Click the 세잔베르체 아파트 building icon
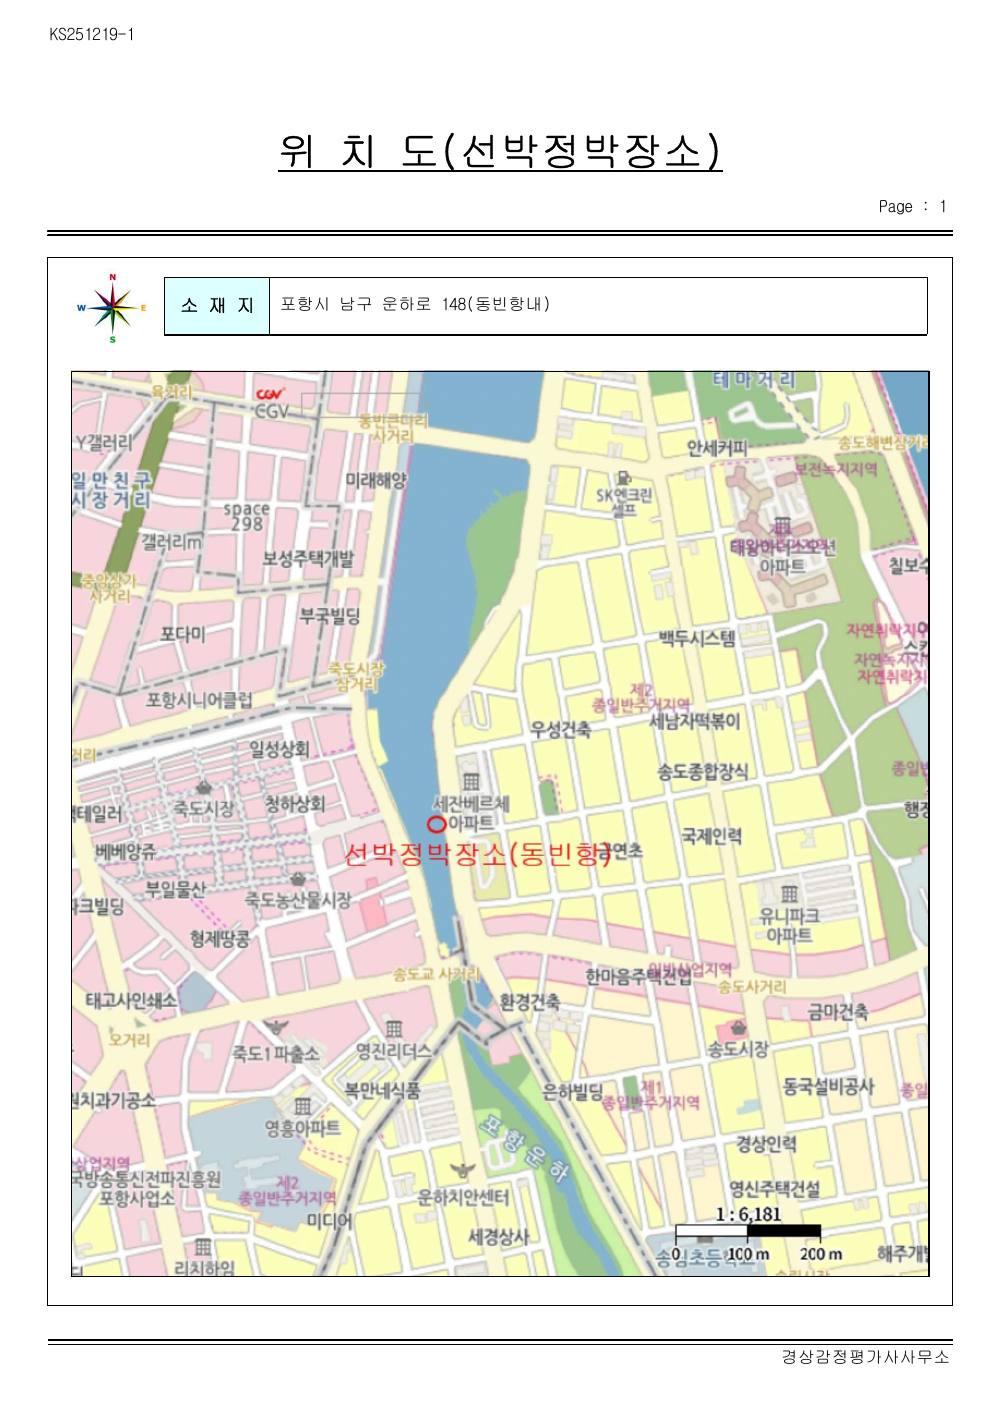The height and width of the screenshot is (1416, 1000). point(470,782)
